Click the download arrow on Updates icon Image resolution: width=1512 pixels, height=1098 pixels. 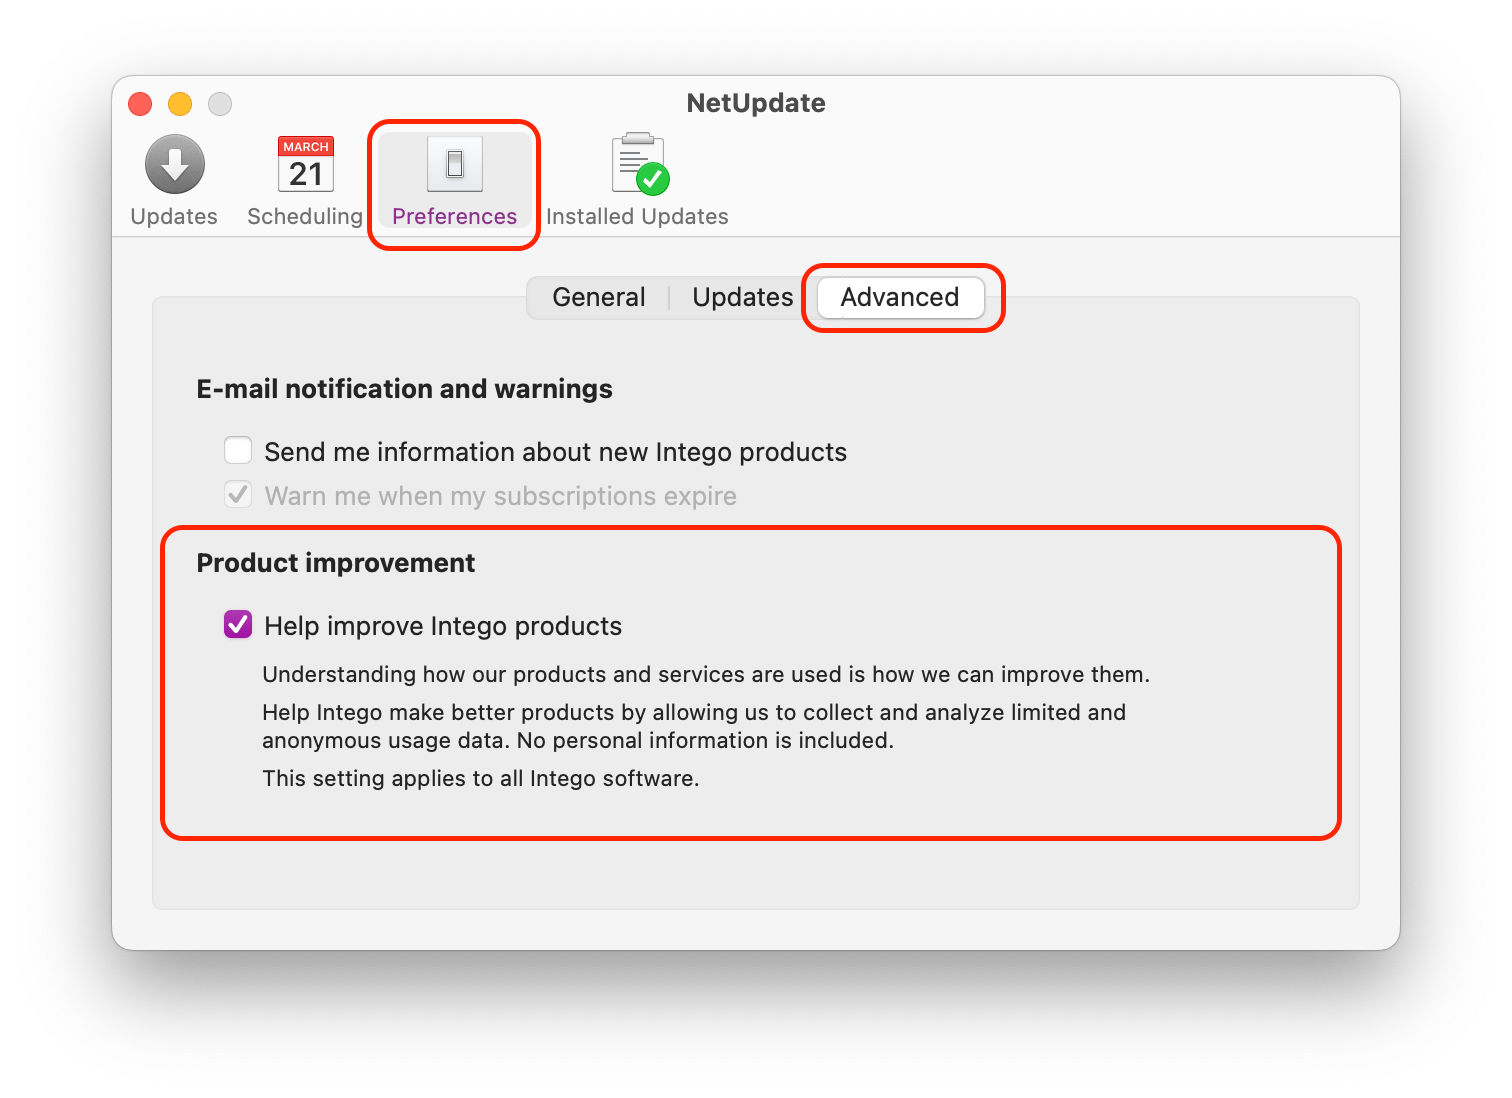tap(173, 163)
